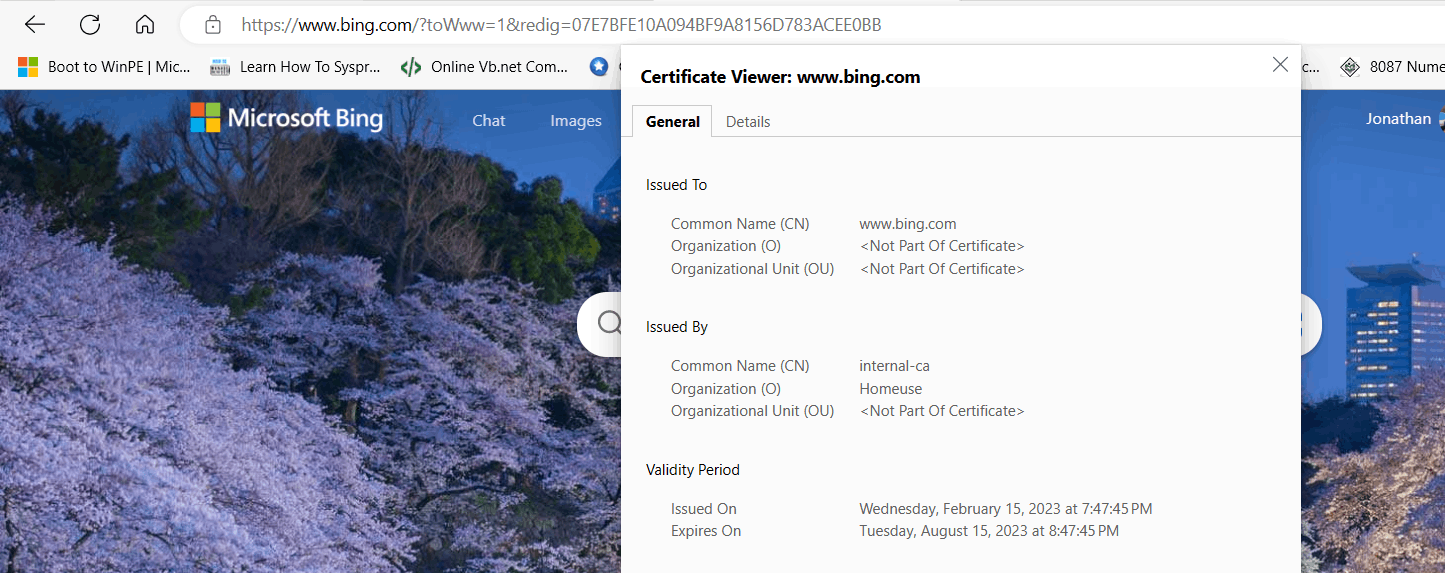Click the lock icon in the address bar
The image size is (1445, 573).
point(212,25)
